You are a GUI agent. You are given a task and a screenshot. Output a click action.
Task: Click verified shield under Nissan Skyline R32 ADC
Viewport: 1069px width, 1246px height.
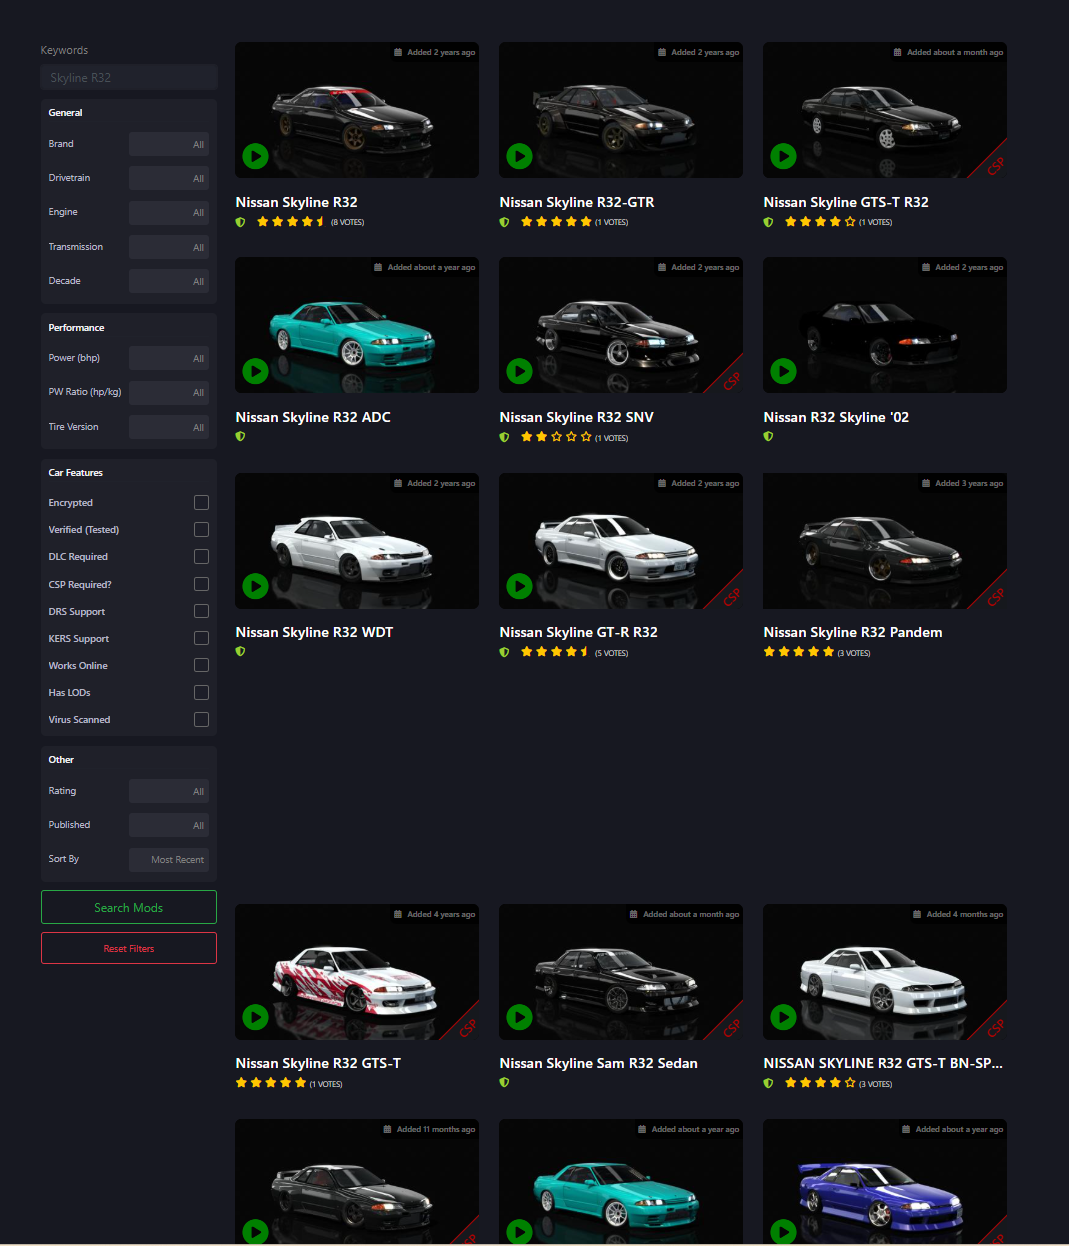(240, 436)
